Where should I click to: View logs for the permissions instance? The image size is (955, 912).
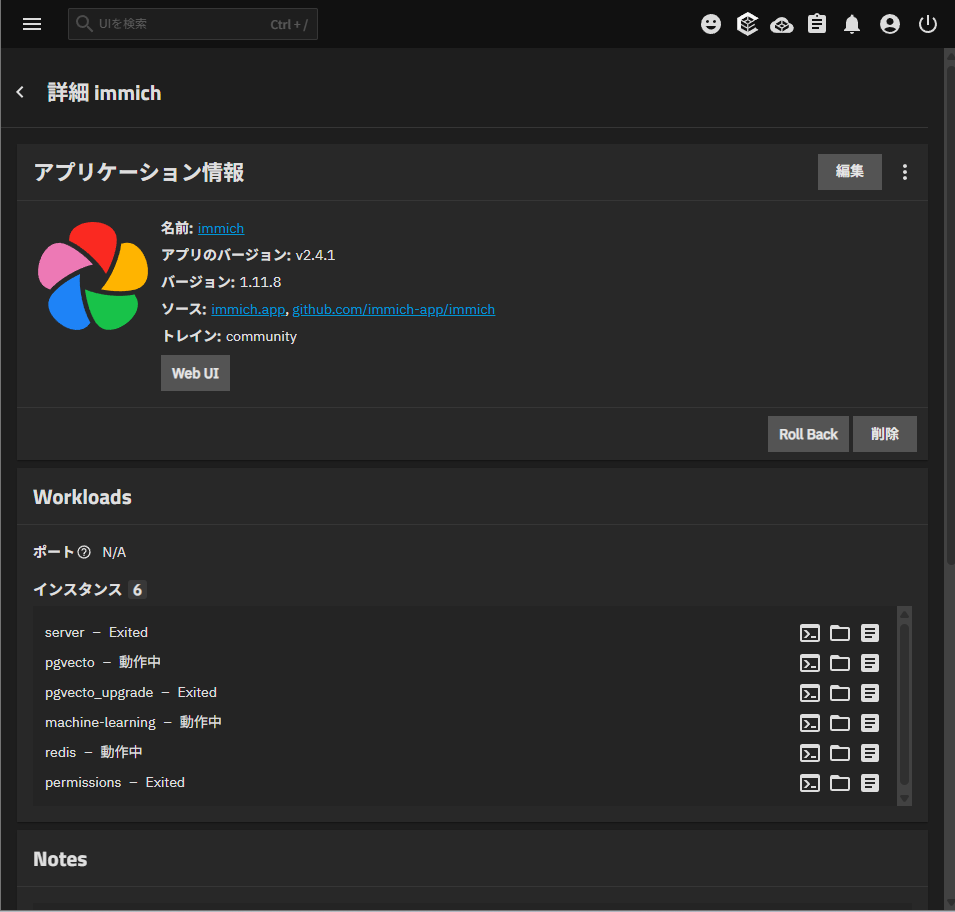[x=870, y=783]
